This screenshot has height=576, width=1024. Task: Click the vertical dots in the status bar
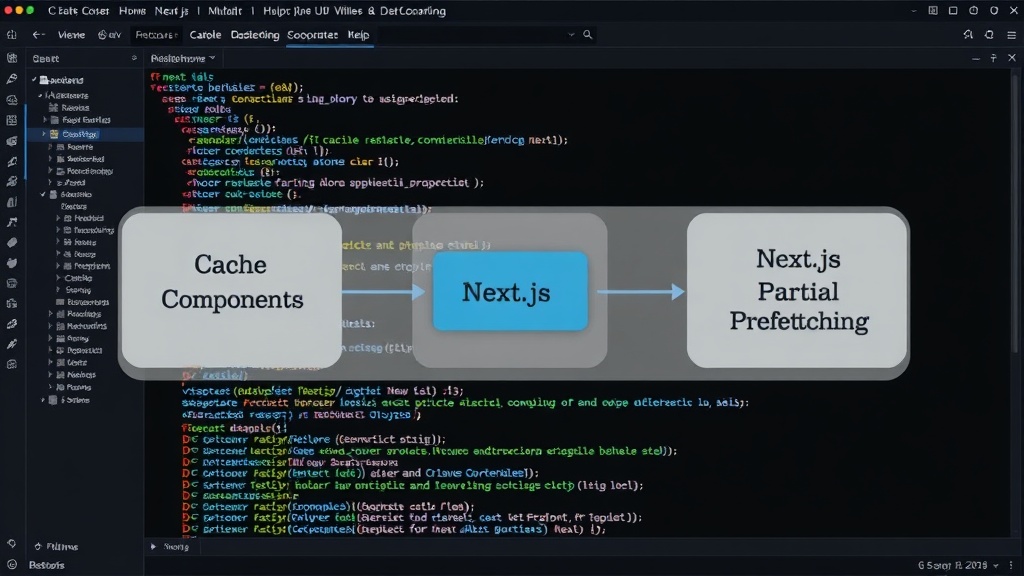1011,565
